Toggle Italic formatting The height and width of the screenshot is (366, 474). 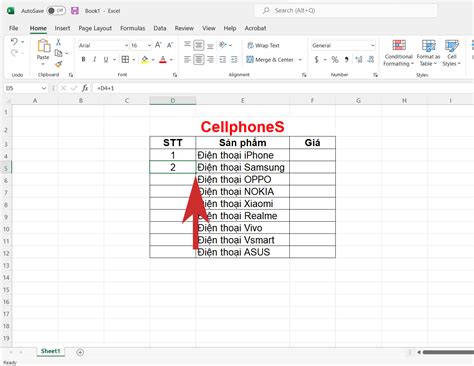pyautogui.click(x=95, y=59)
